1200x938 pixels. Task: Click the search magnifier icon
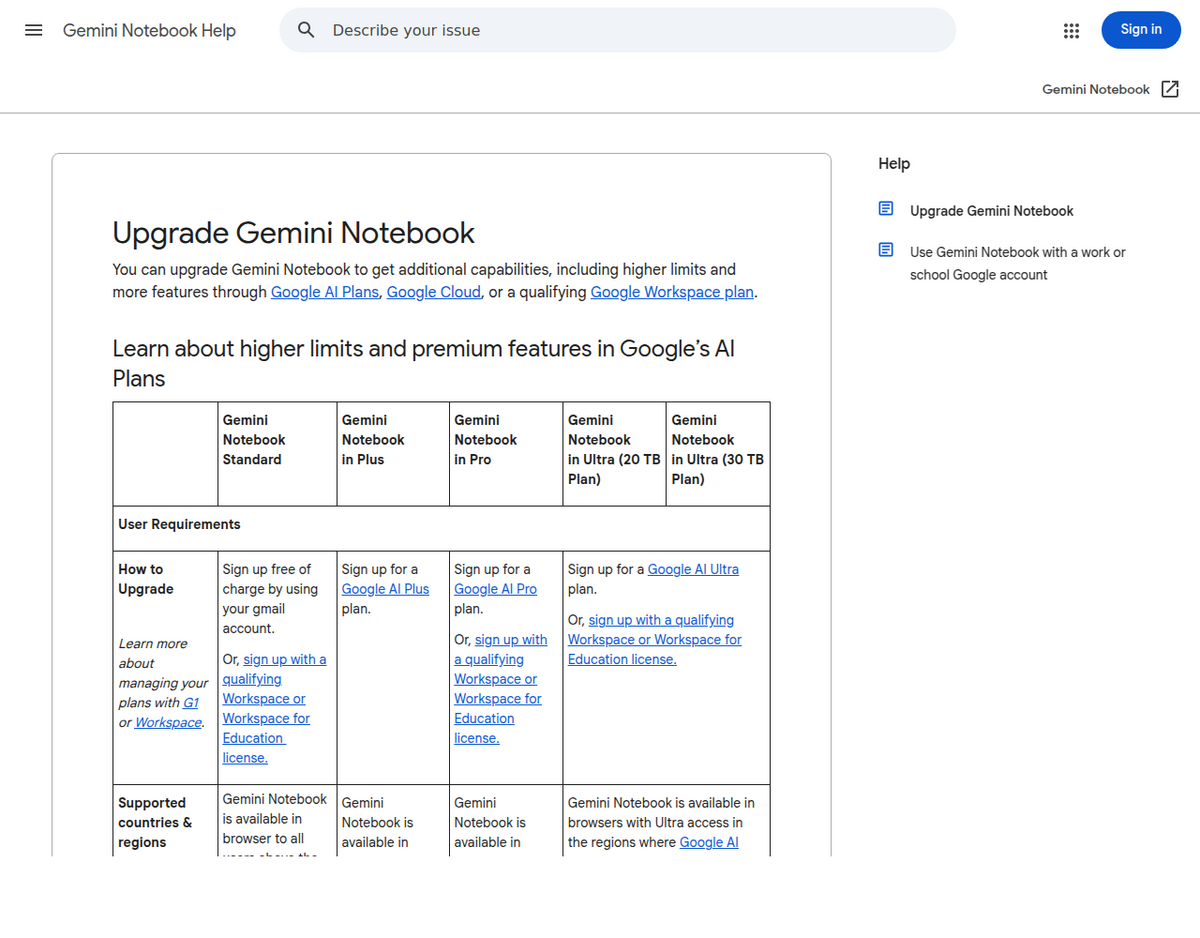coord(307,30)
